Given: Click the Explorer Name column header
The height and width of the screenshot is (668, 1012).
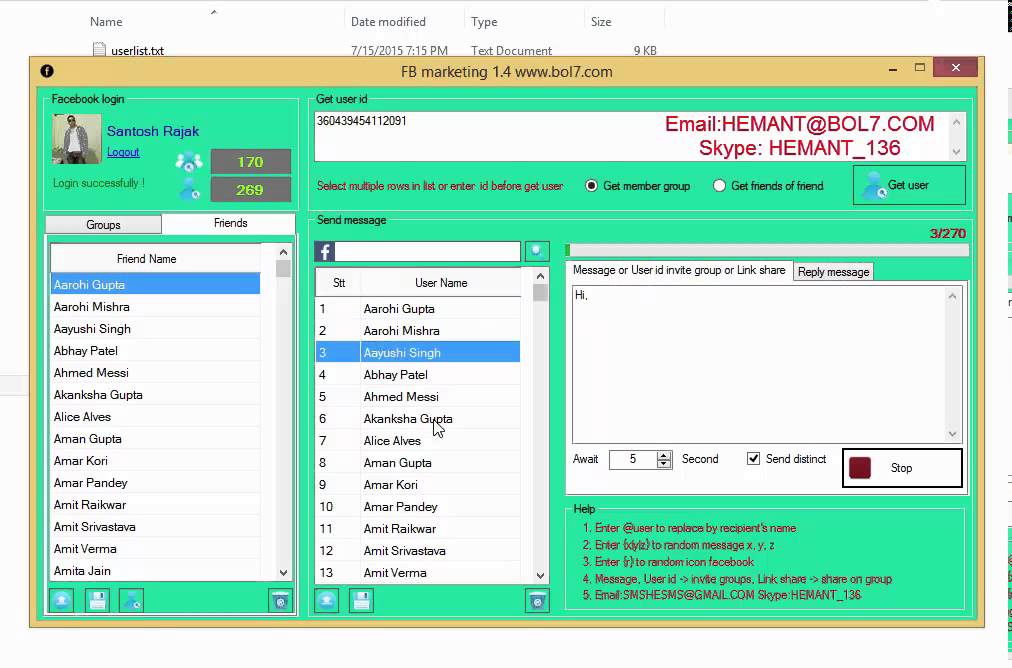Looking at the screenshot, I should point(106,22).
